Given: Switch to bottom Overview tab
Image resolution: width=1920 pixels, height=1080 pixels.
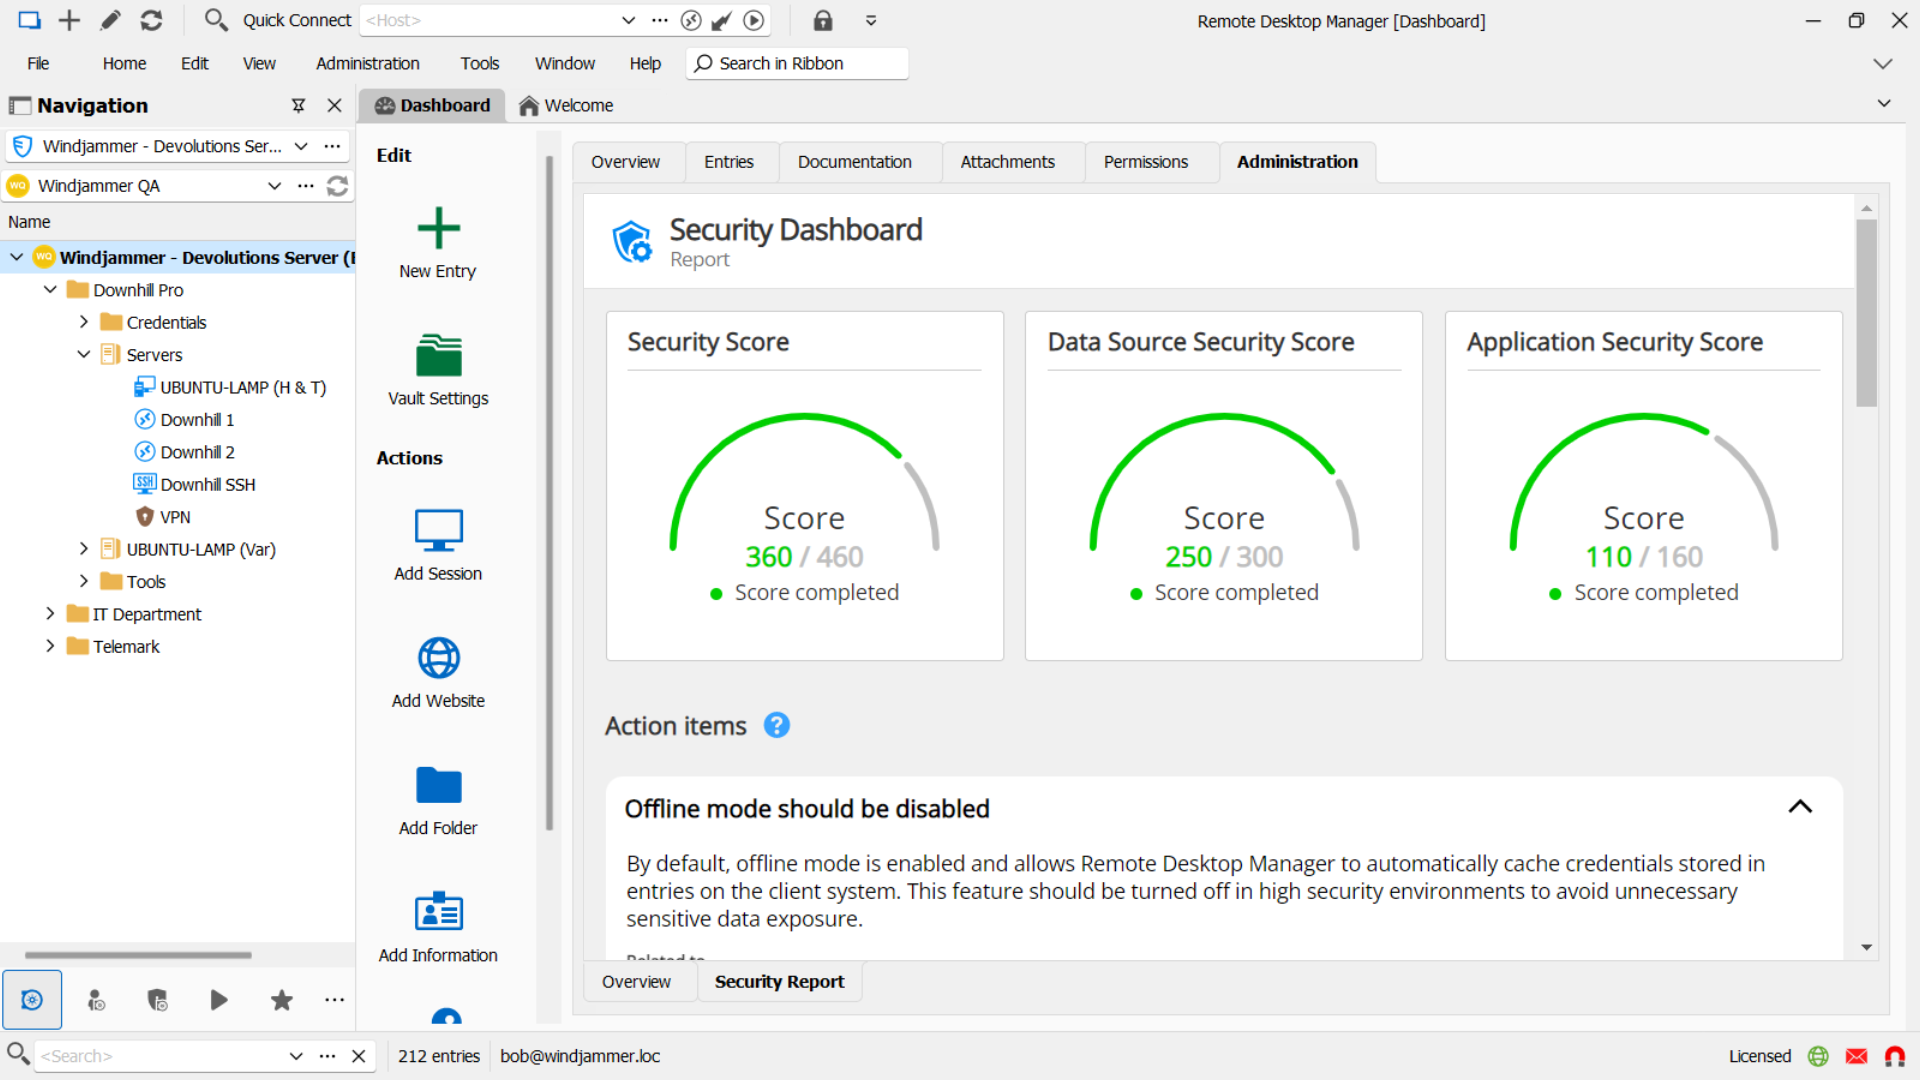Looking at the screenshot, I should click(x=636, y=982).
